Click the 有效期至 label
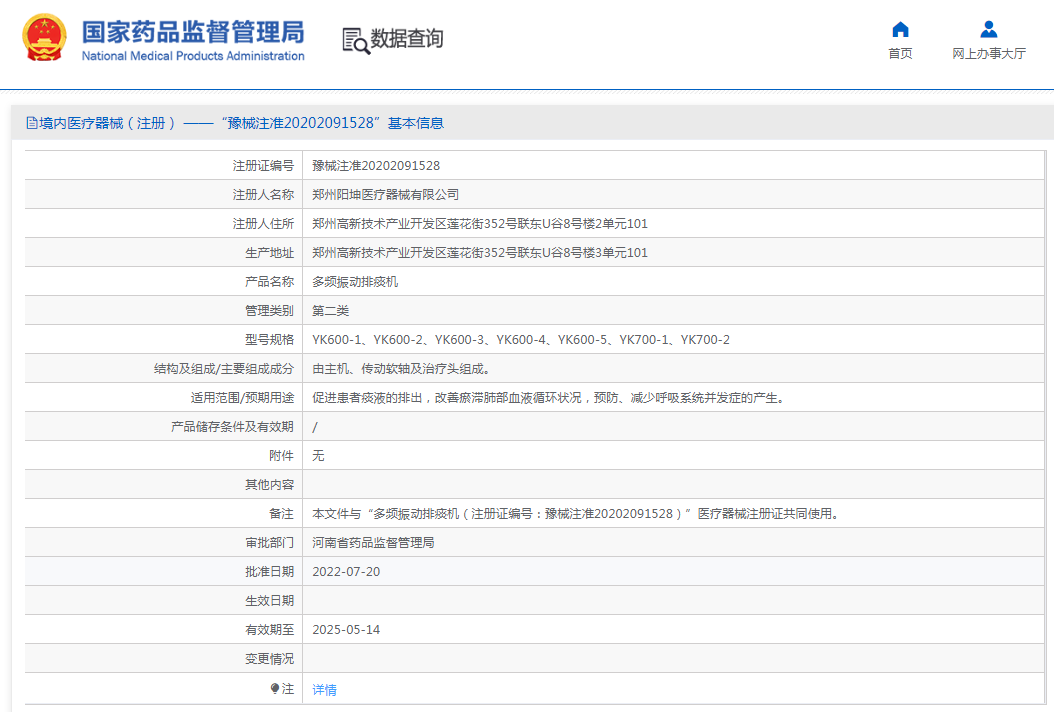 coord(270,629)
